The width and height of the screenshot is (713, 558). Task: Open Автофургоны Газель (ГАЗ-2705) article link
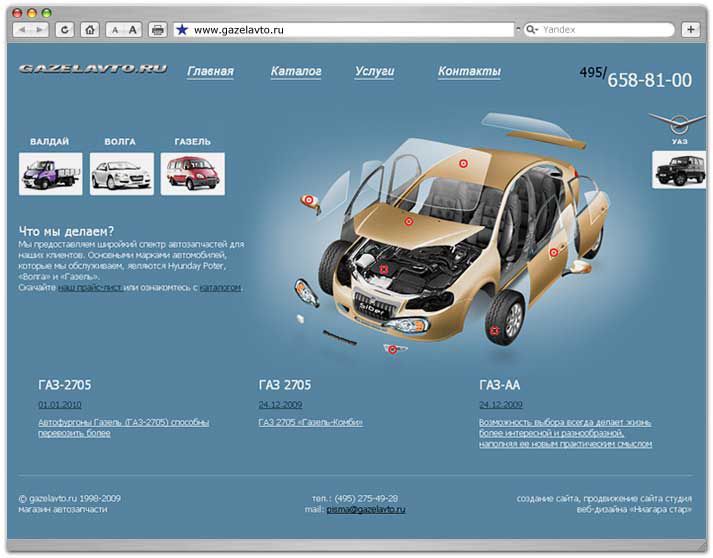pyautogui.click(x=124, y=427)
